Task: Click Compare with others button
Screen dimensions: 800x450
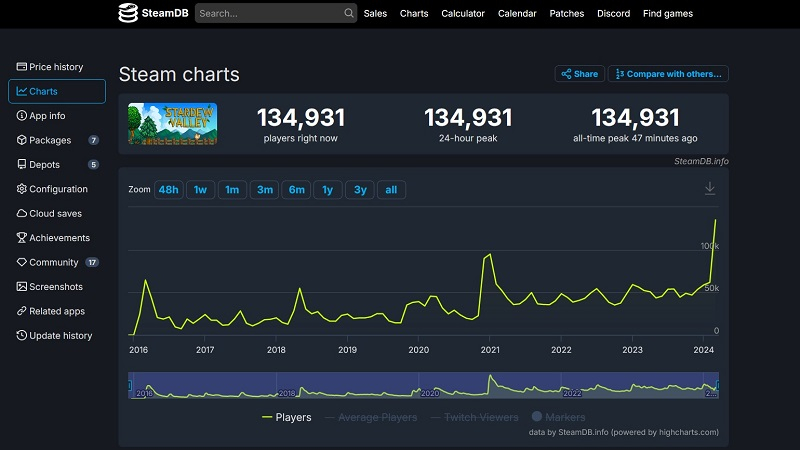Action: pos(668,74)
